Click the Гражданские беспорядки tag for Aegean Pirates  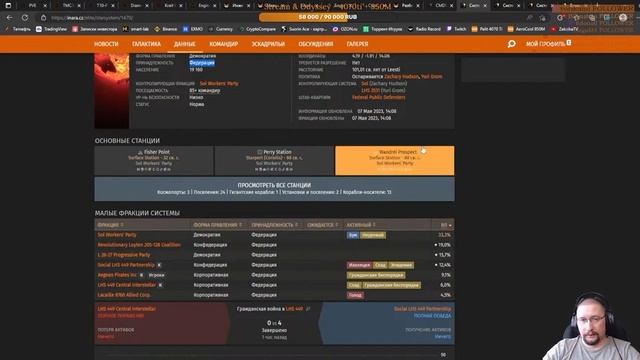376,275
